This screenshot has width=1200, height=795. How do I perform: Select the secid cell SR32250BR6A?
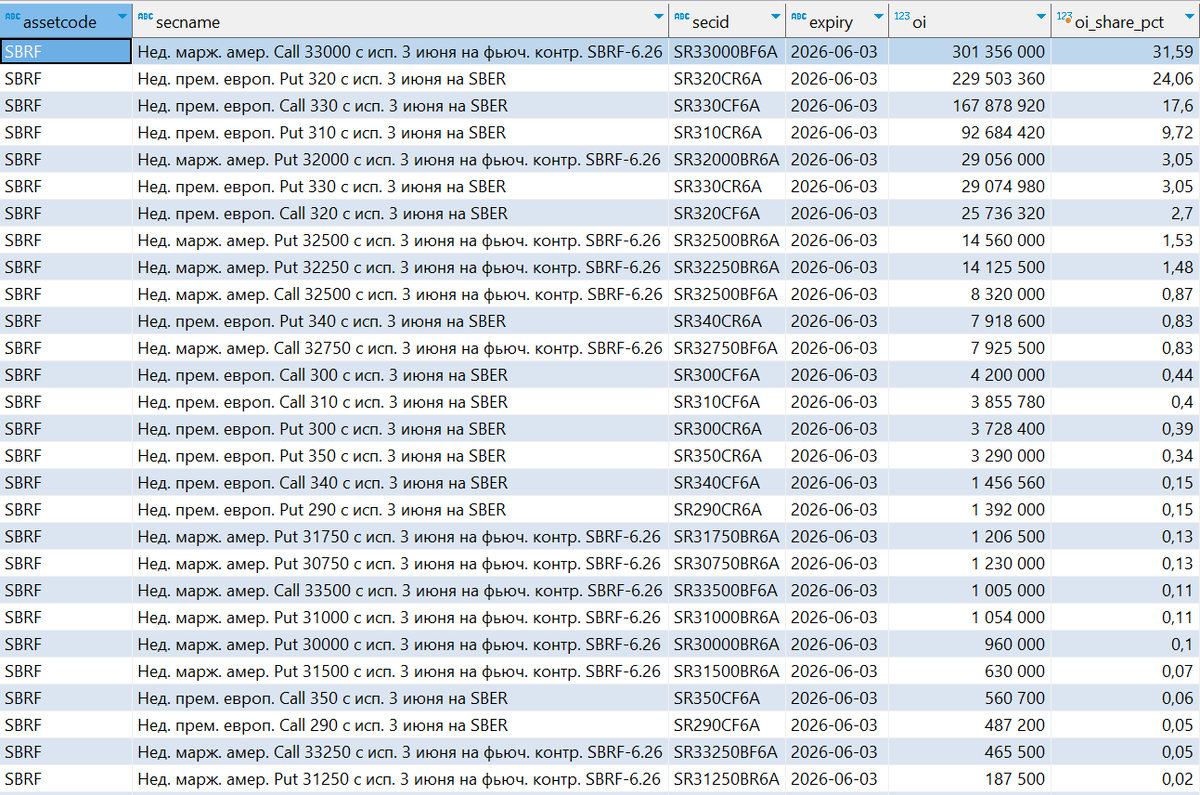coord(727,267)
